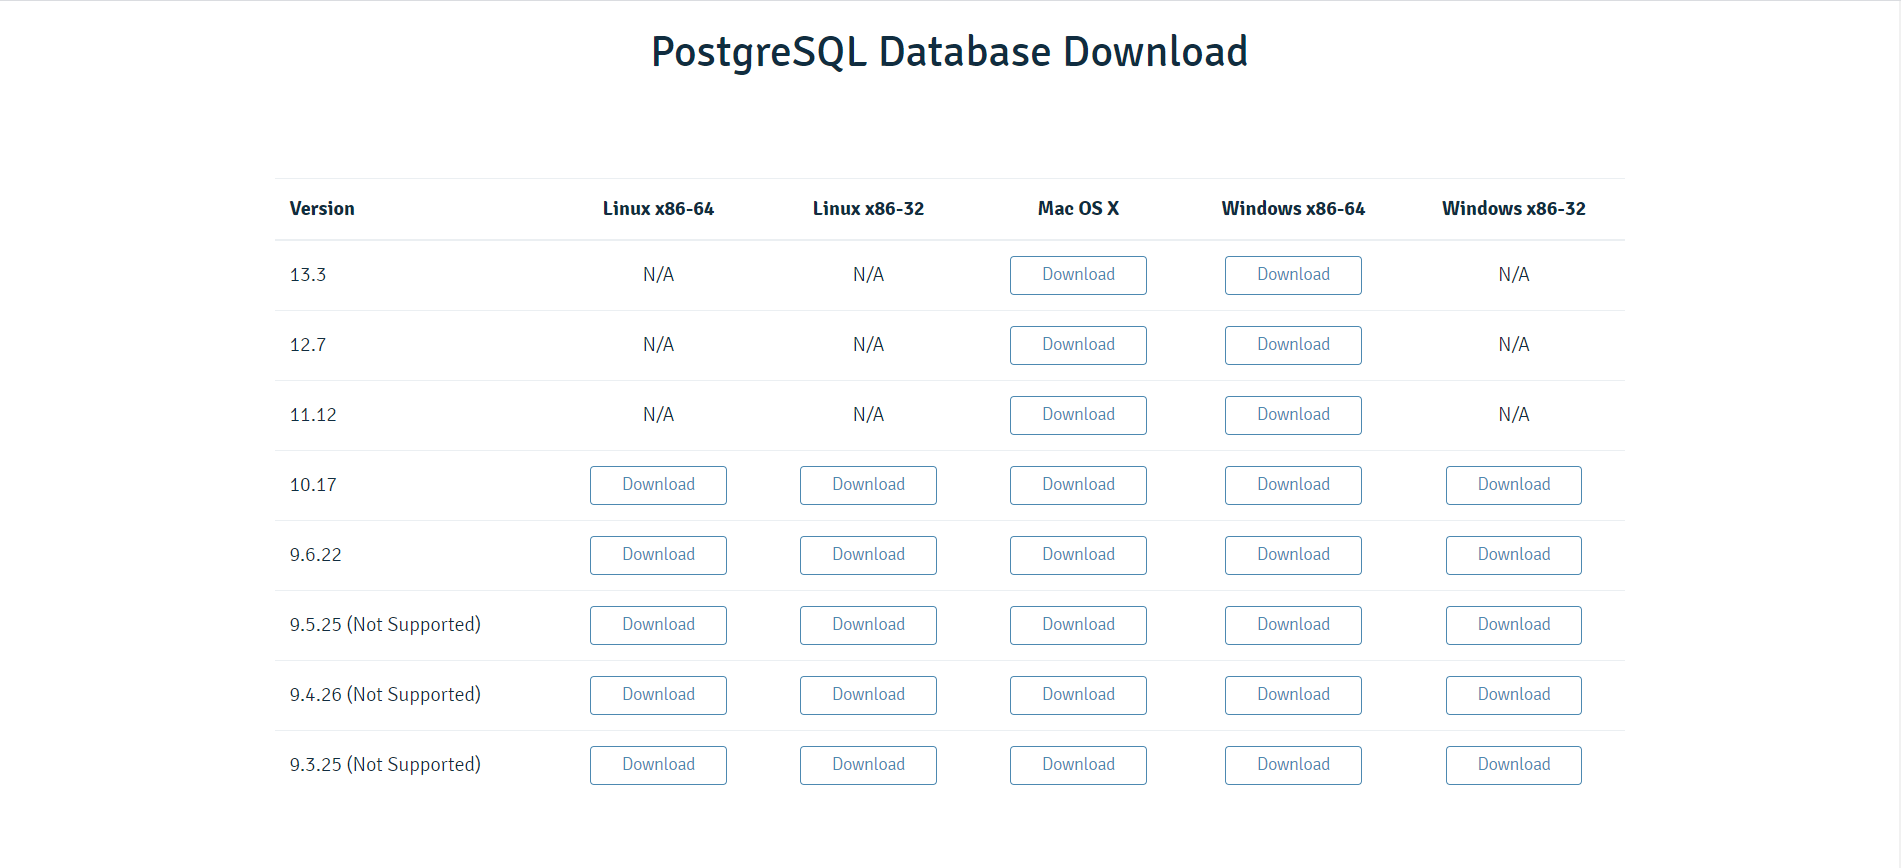Select the 9.4.26 (Not Supported) cell
Viewport: 1901px width, 868px height.
click(x=385, y=695)
